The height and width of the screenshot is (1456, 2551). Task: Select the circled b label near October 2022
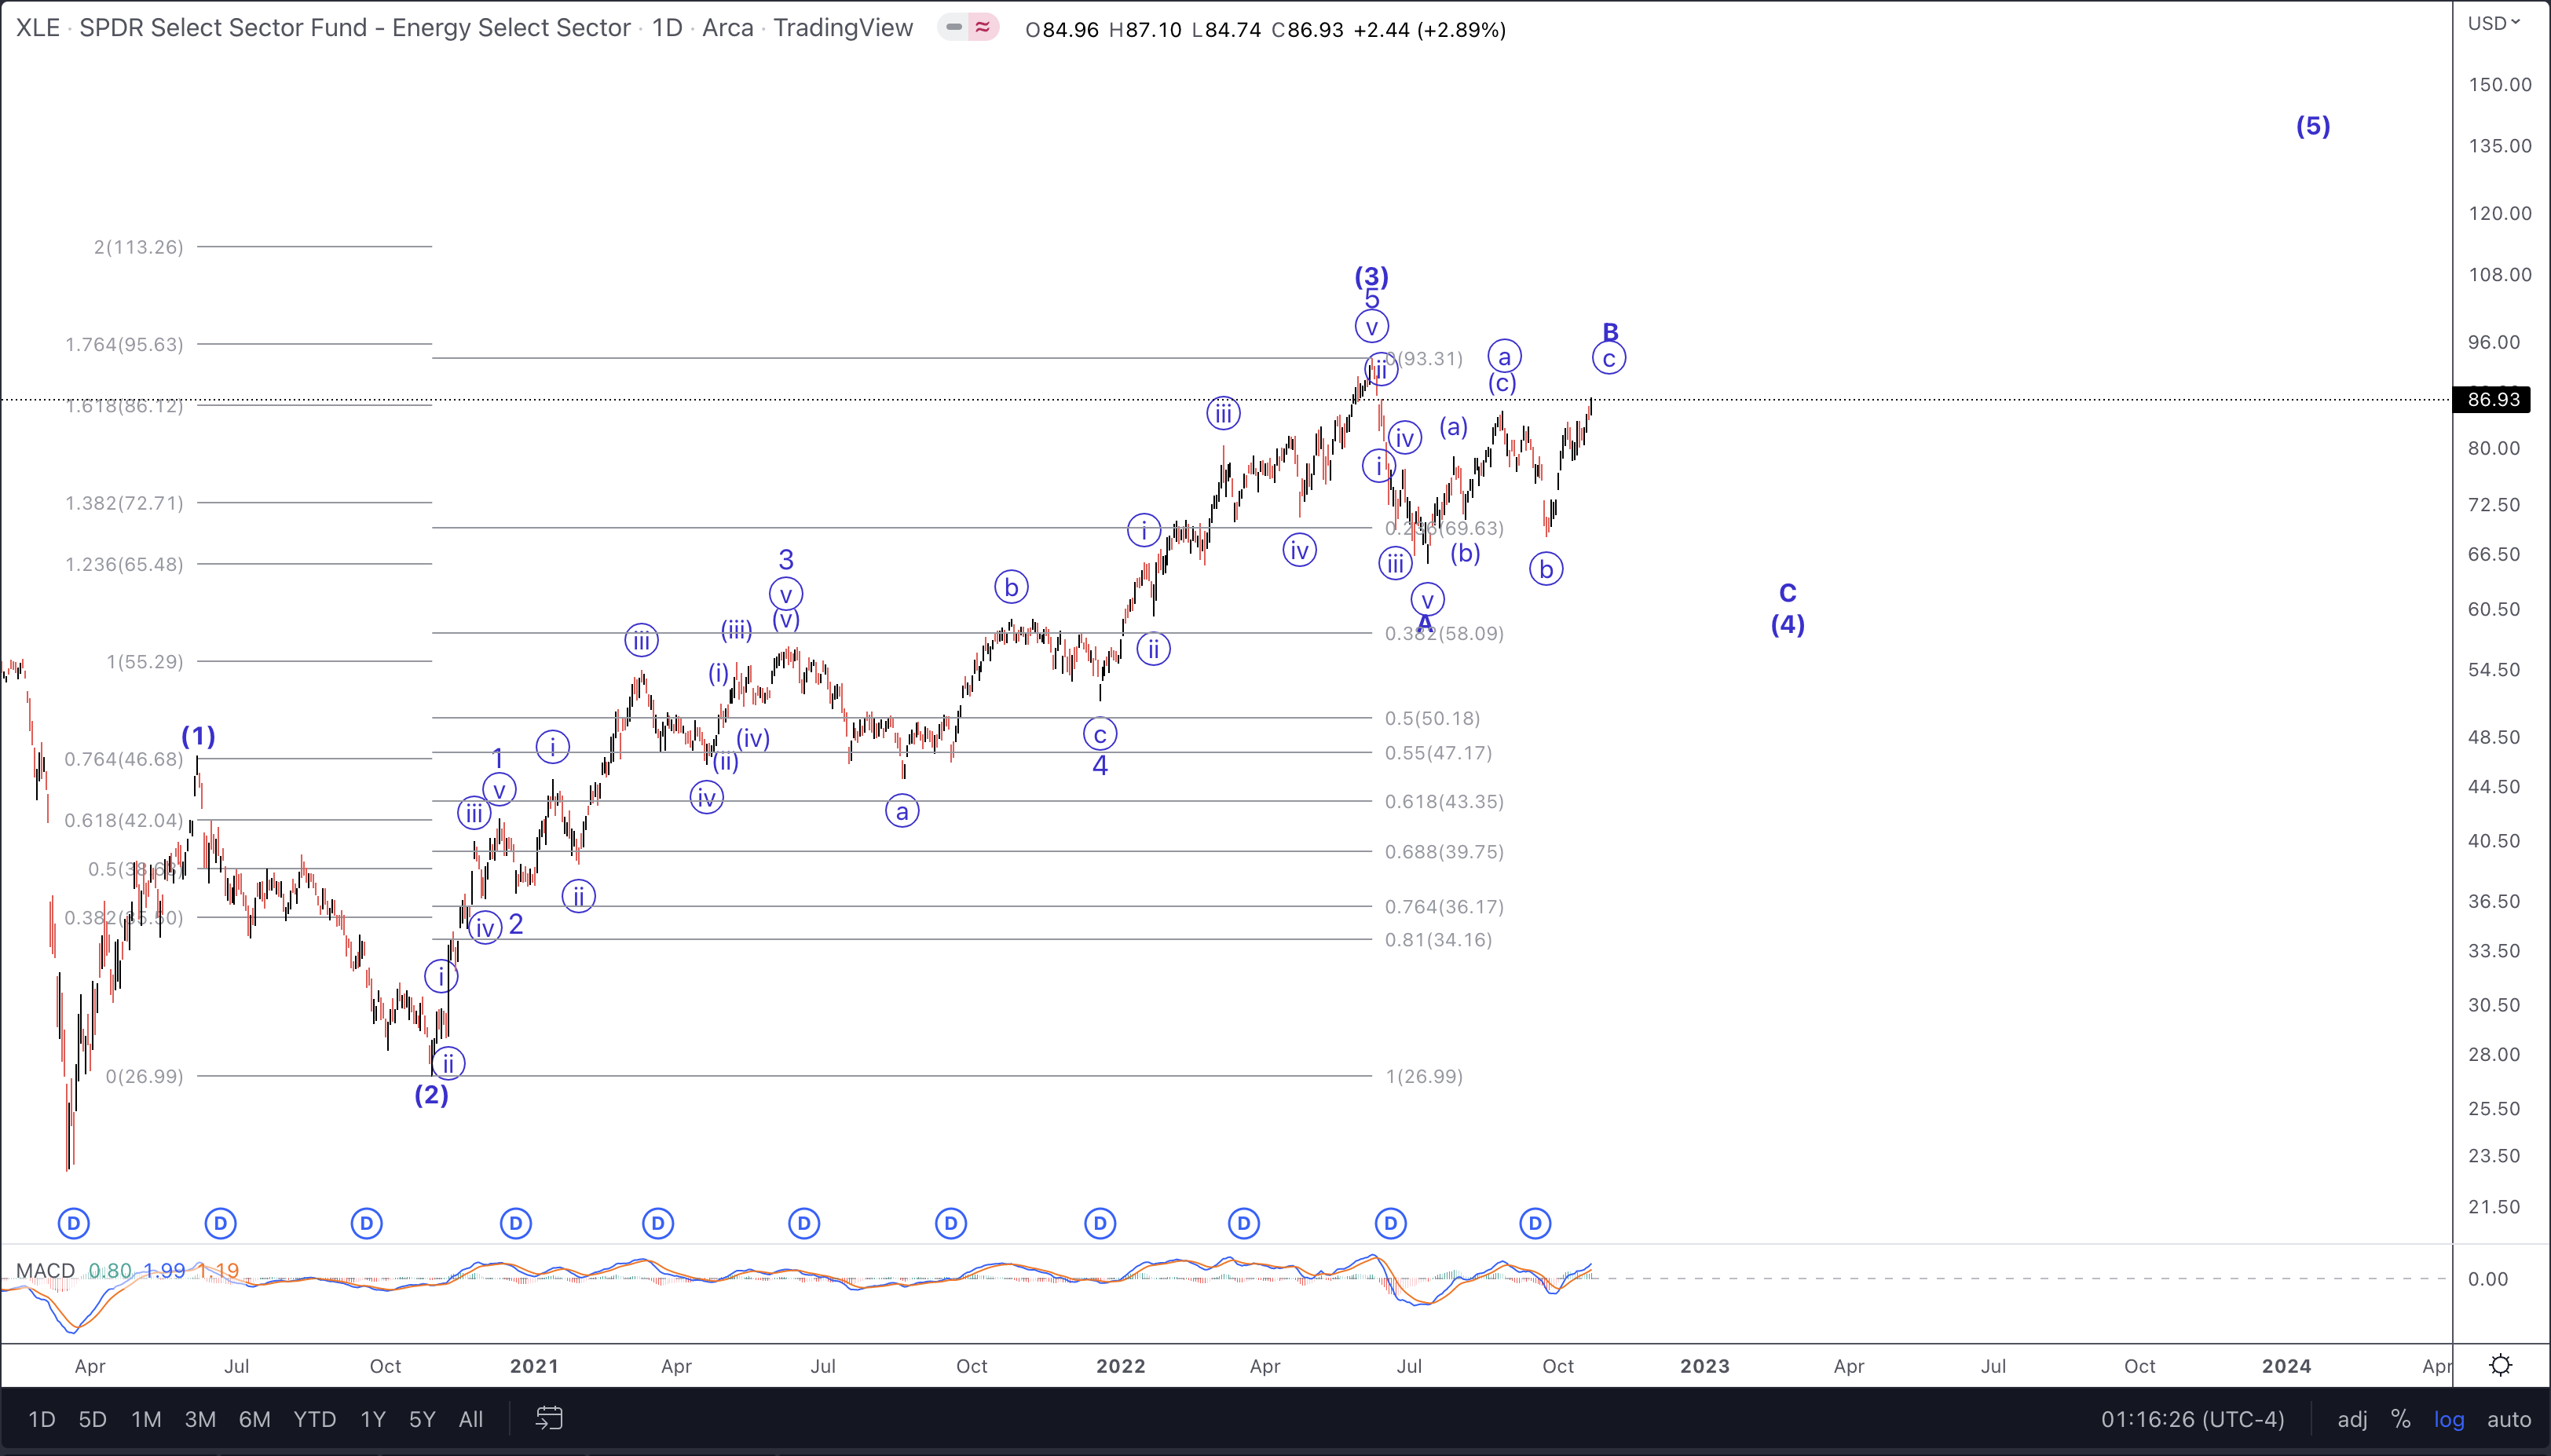point(1546,569)
